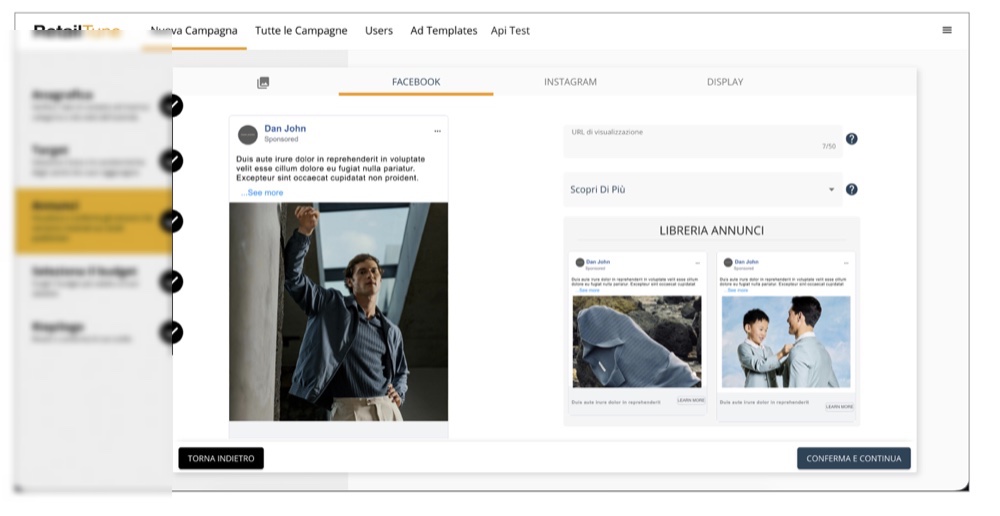Switch to the DISPLAY tab
The height and width of the screenshot is (516, 1000).
(724, 82)
